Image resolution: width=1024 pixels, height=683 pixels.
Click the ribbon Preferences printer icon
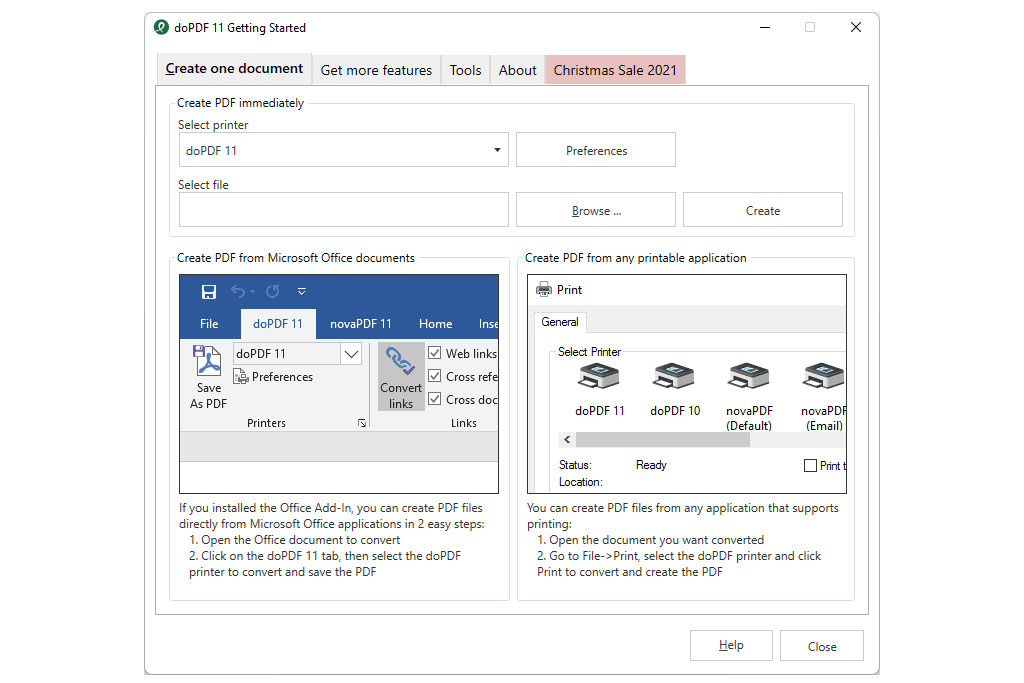241,377
